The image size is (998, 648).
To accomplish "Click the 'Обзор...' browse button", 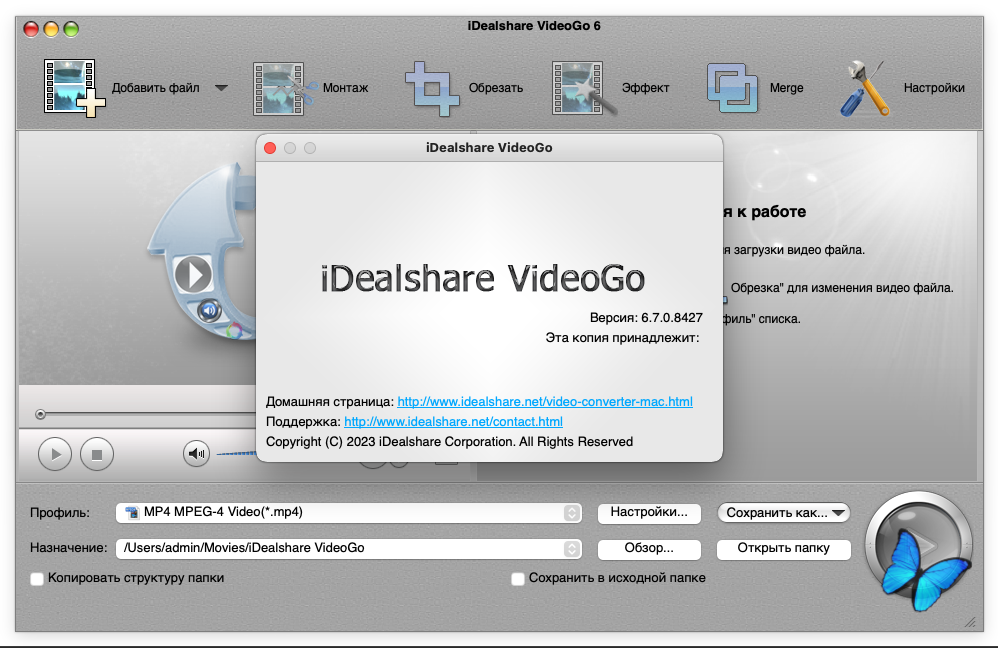I will (x=648, y=549).
